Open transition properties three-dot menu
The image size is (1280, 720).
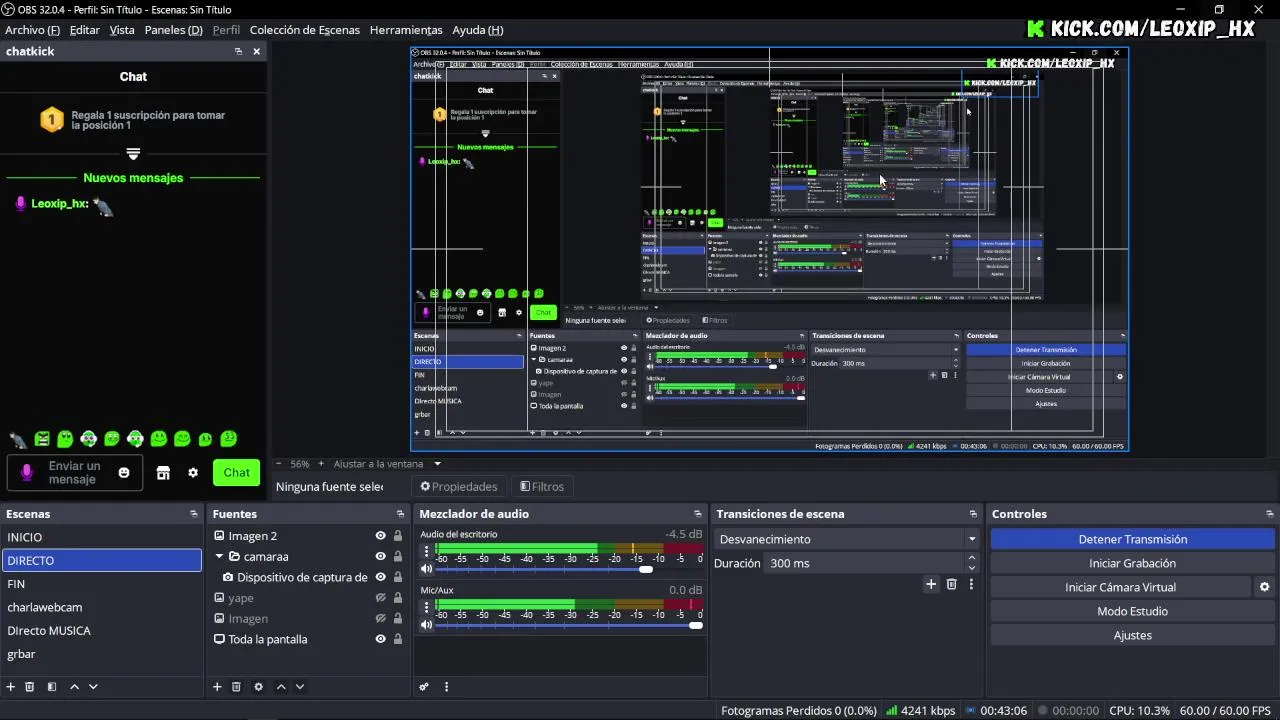971,584
